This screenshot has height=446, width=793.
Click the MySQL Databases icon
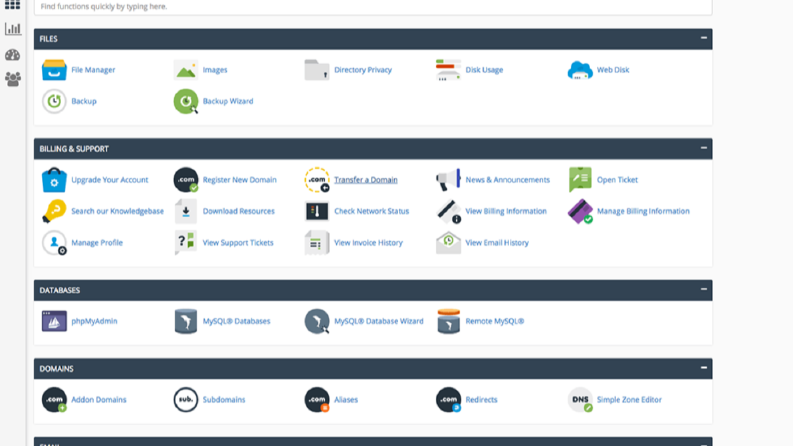point(186,321)
